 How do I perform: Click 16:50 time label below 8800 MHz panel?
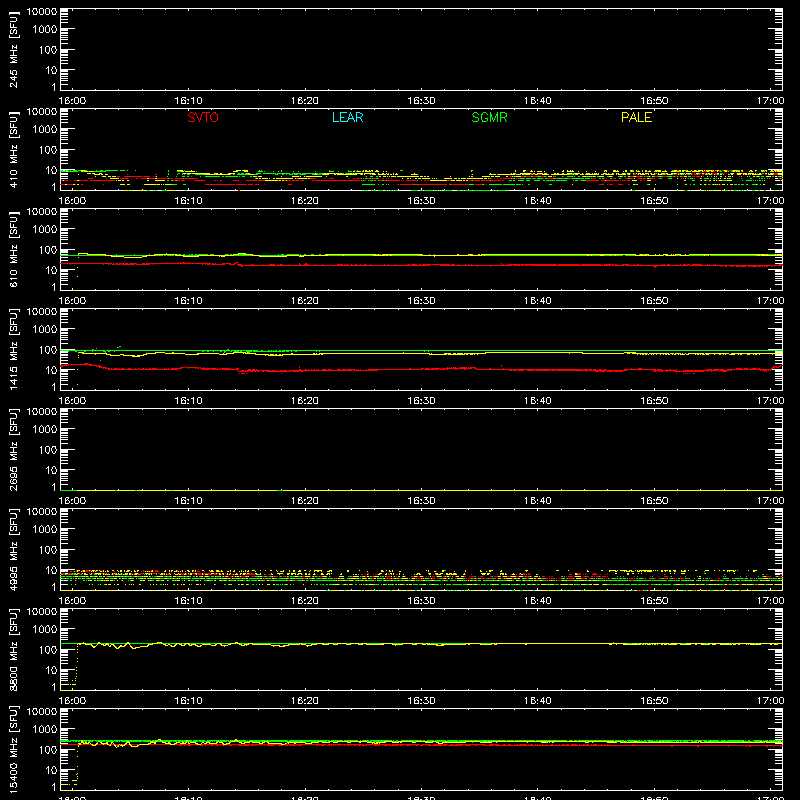654,701
